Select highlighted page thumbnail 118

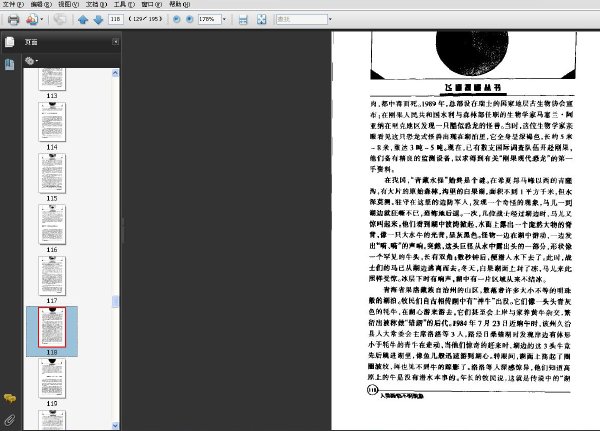coord(52,327)
